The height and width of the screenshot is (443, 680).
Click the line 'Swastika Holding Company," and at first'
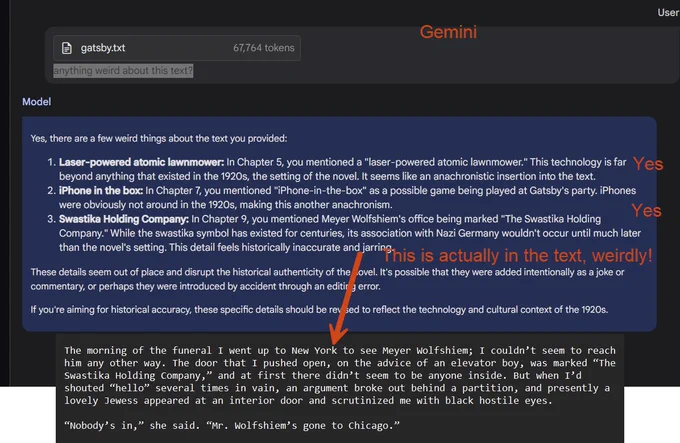pos(323,375)
